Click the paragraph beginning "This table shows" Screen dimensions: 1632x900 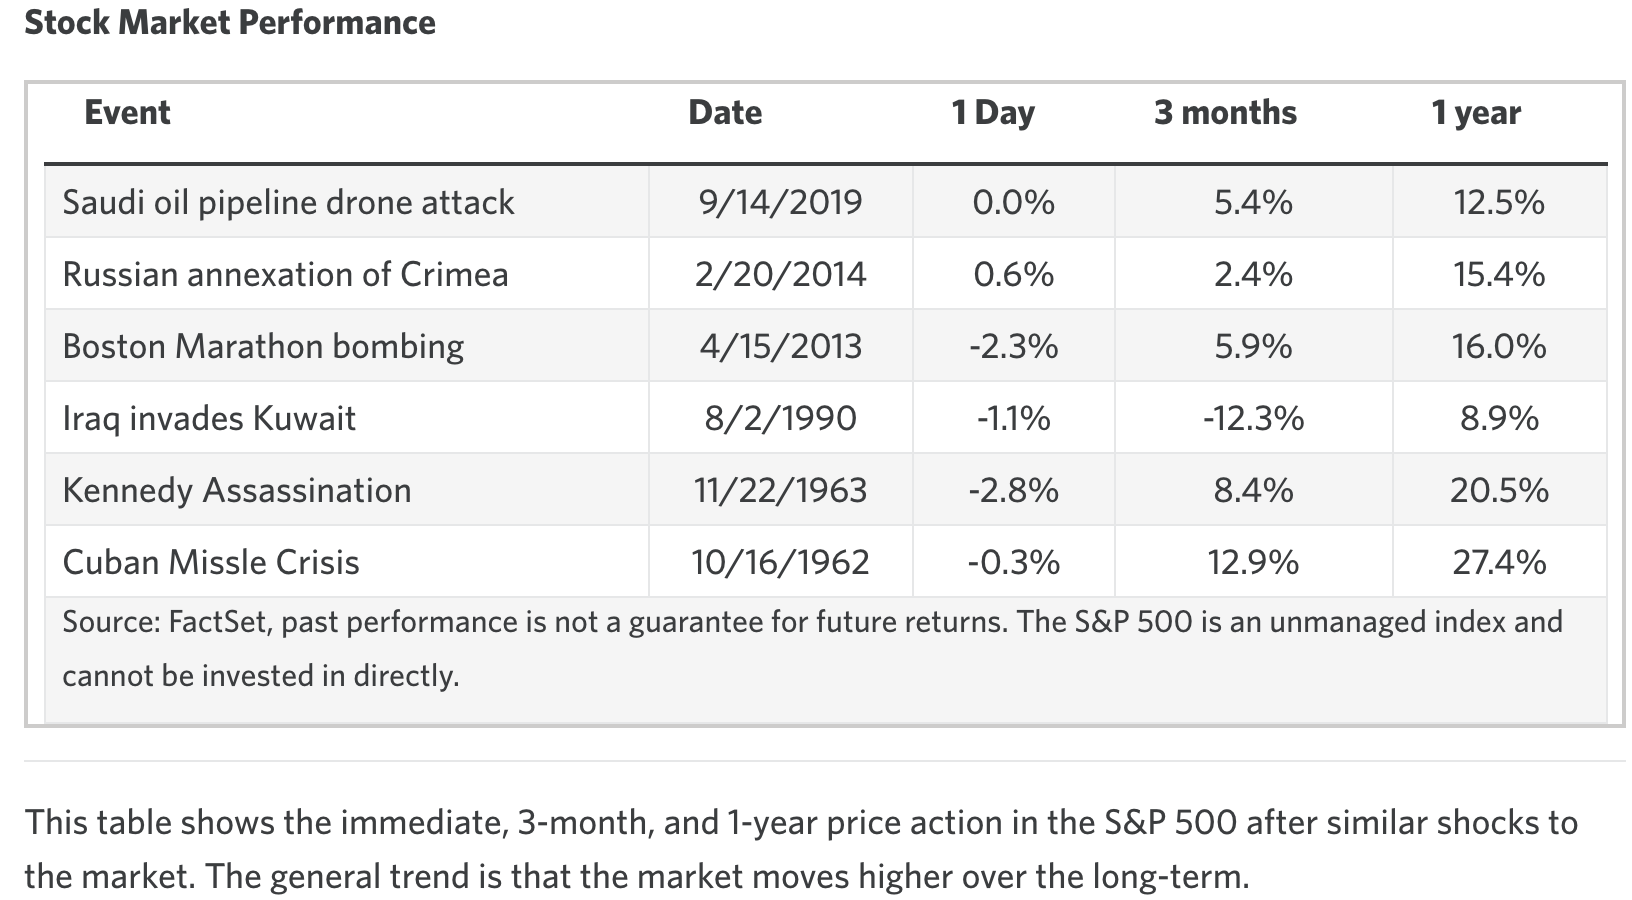800,849
